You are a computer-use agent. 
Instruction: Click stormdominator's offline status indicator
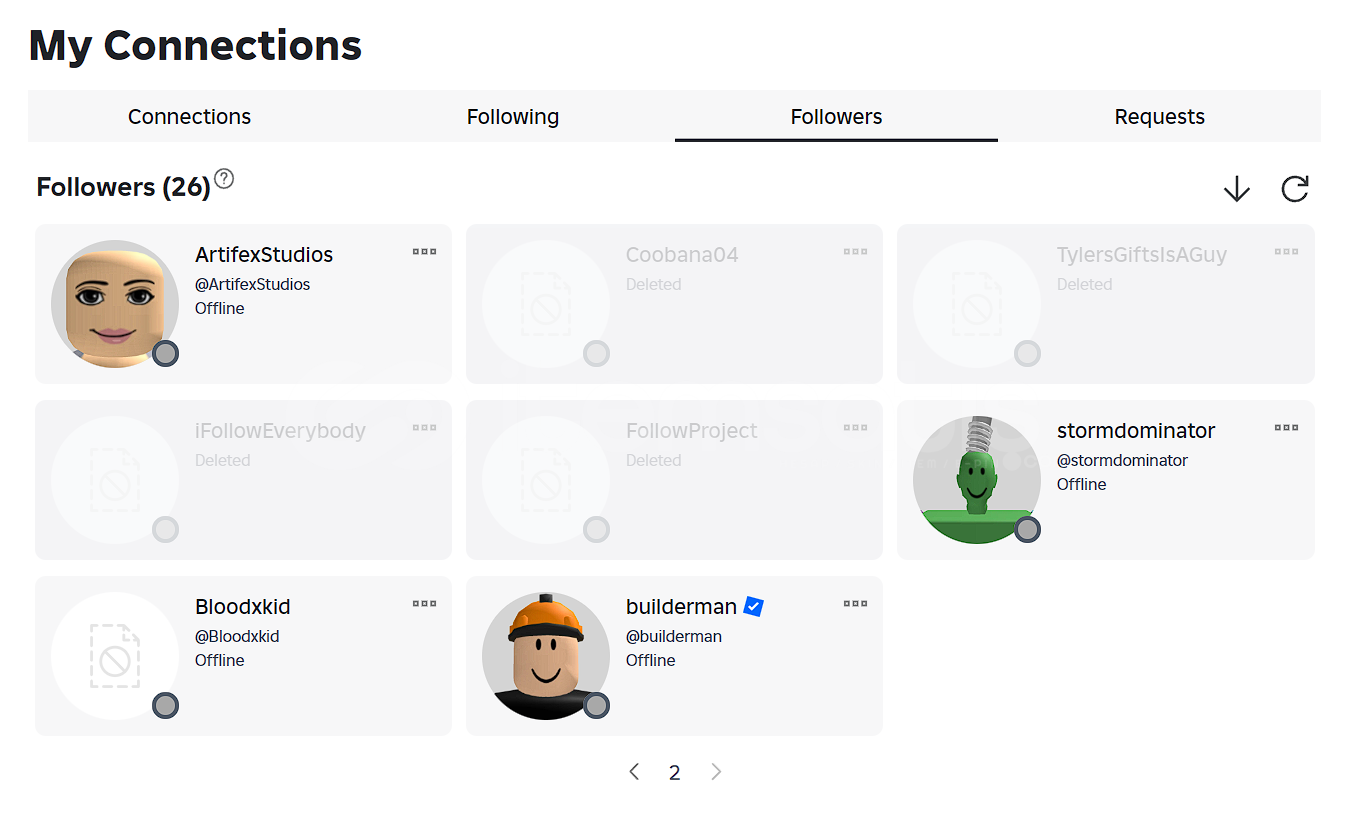[1028, 529]
